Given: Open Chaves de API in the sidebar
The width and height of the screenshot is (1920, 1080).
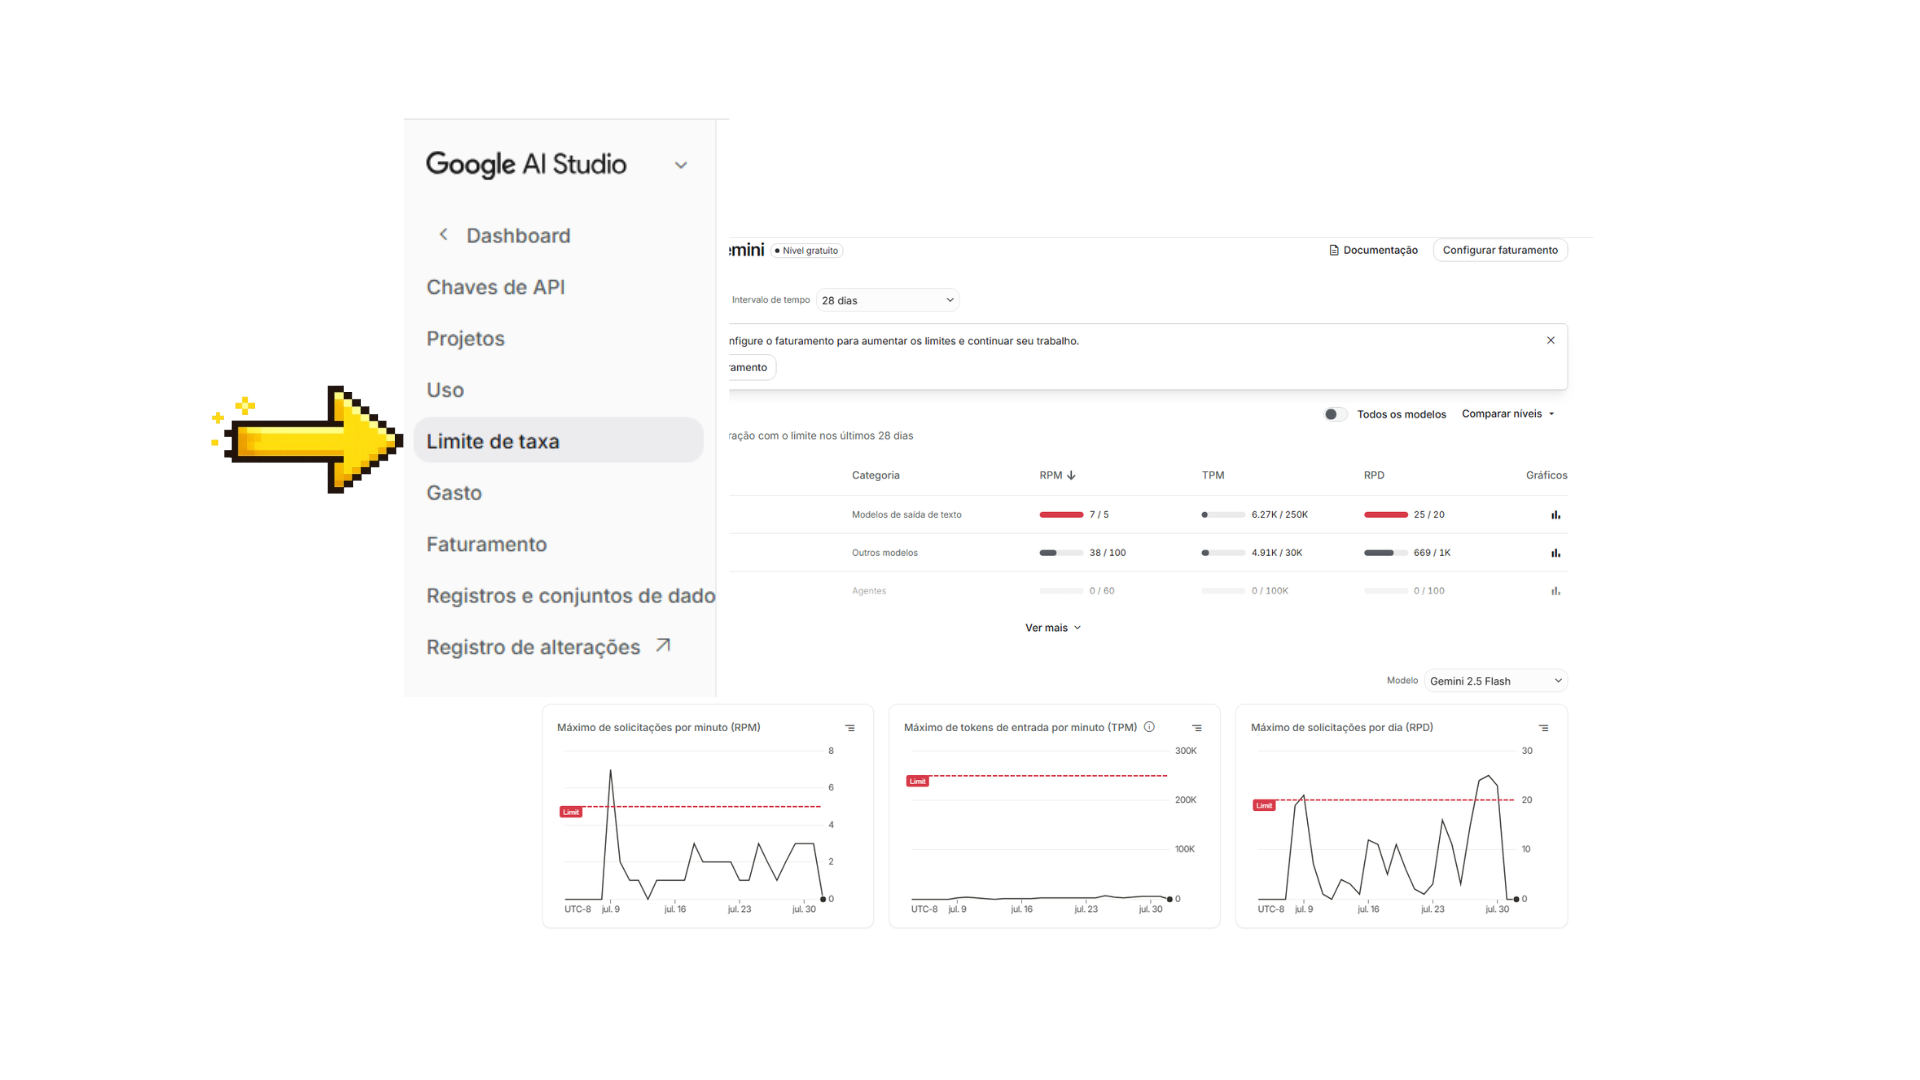Looking at the screenshot, I should point(495,287).
